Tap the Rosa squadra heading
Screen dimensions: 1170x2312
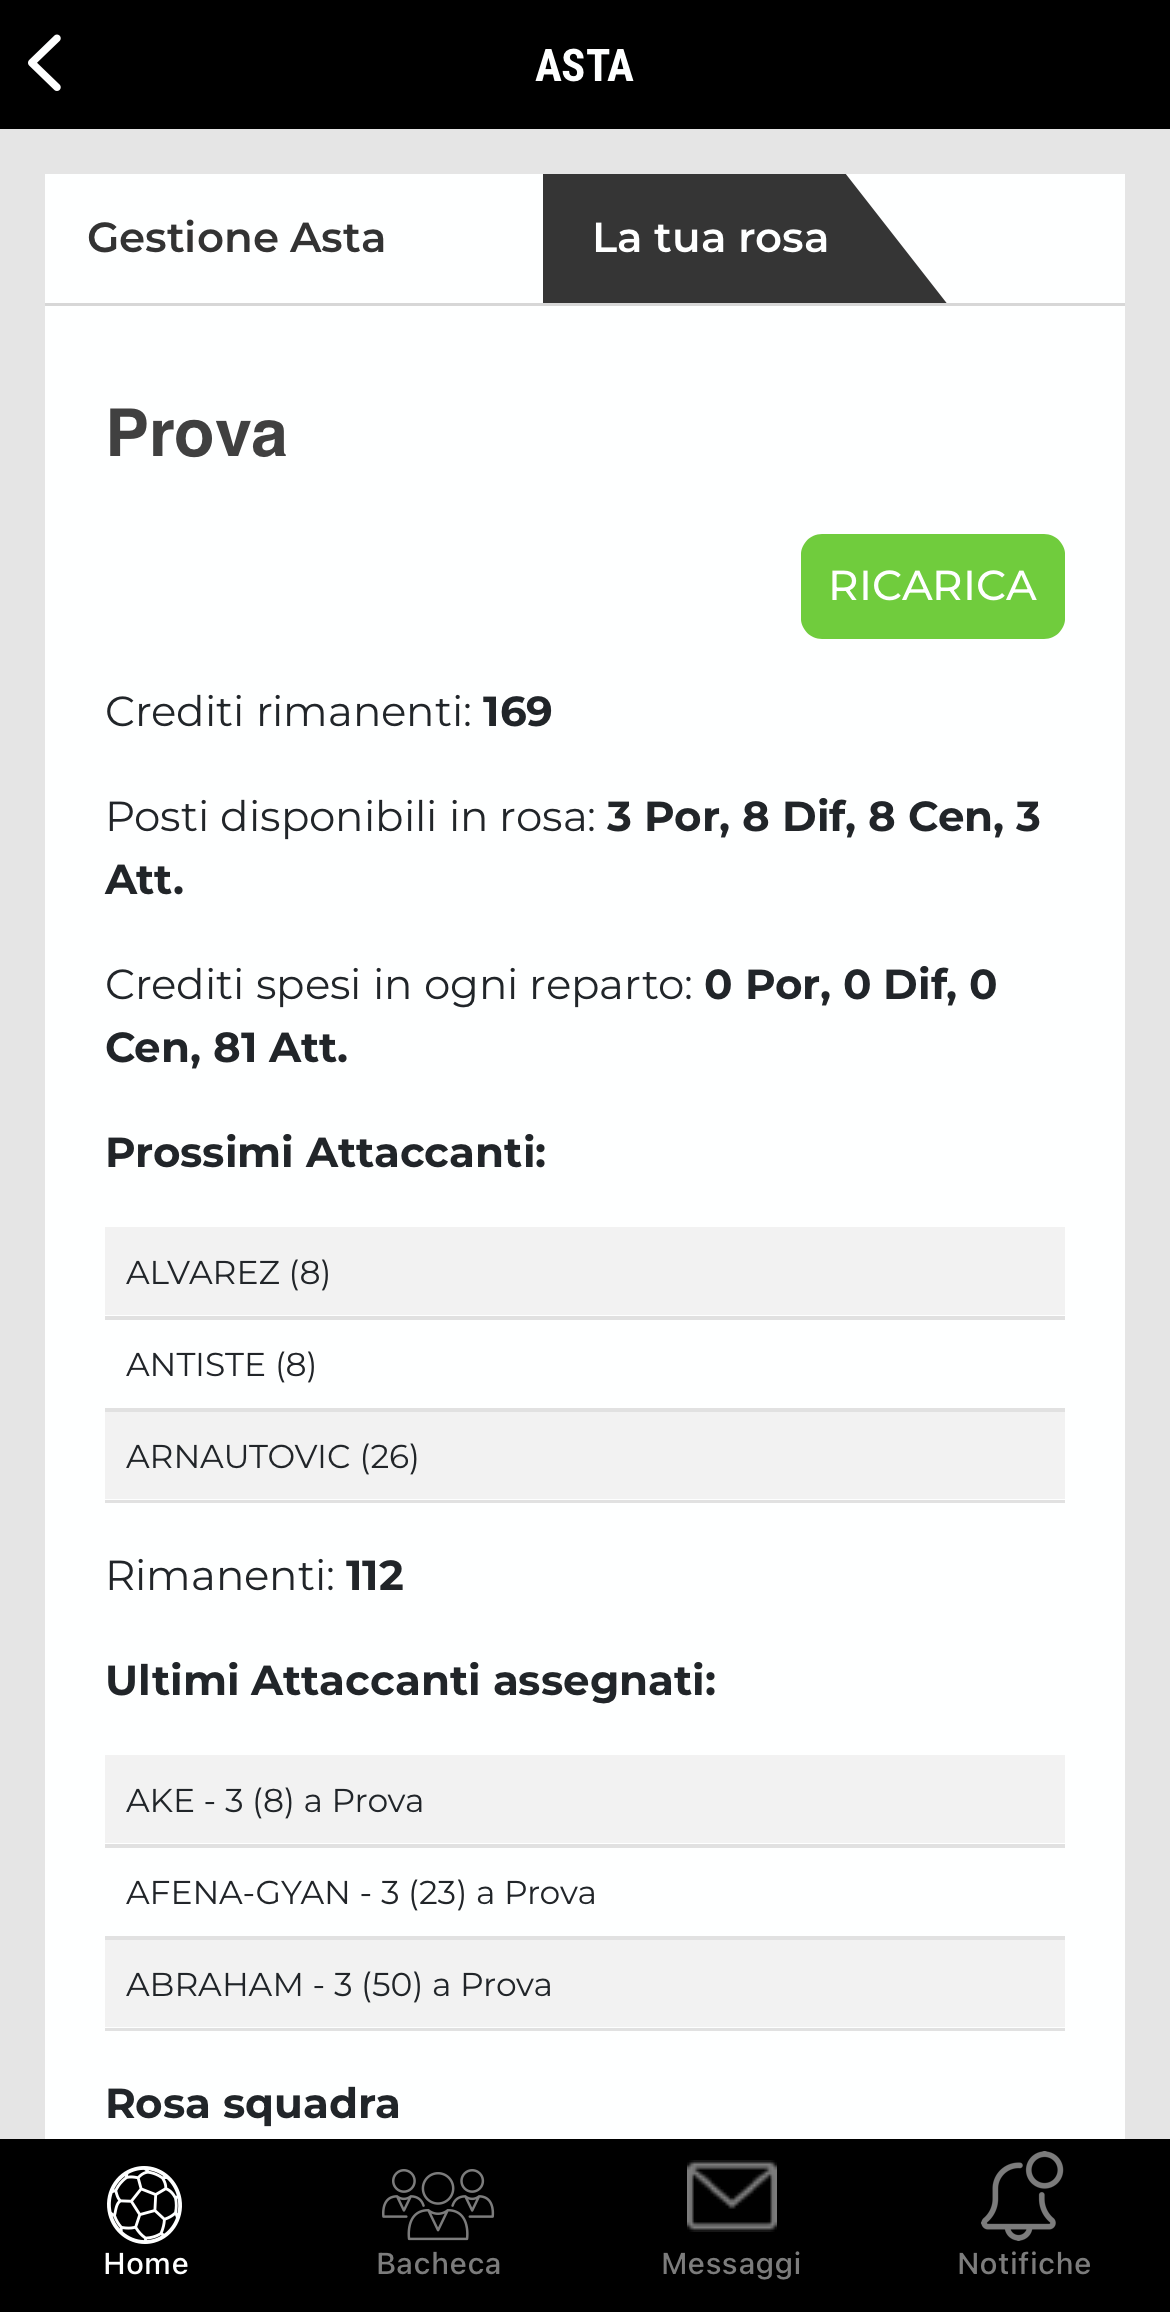coord(253,2103)
